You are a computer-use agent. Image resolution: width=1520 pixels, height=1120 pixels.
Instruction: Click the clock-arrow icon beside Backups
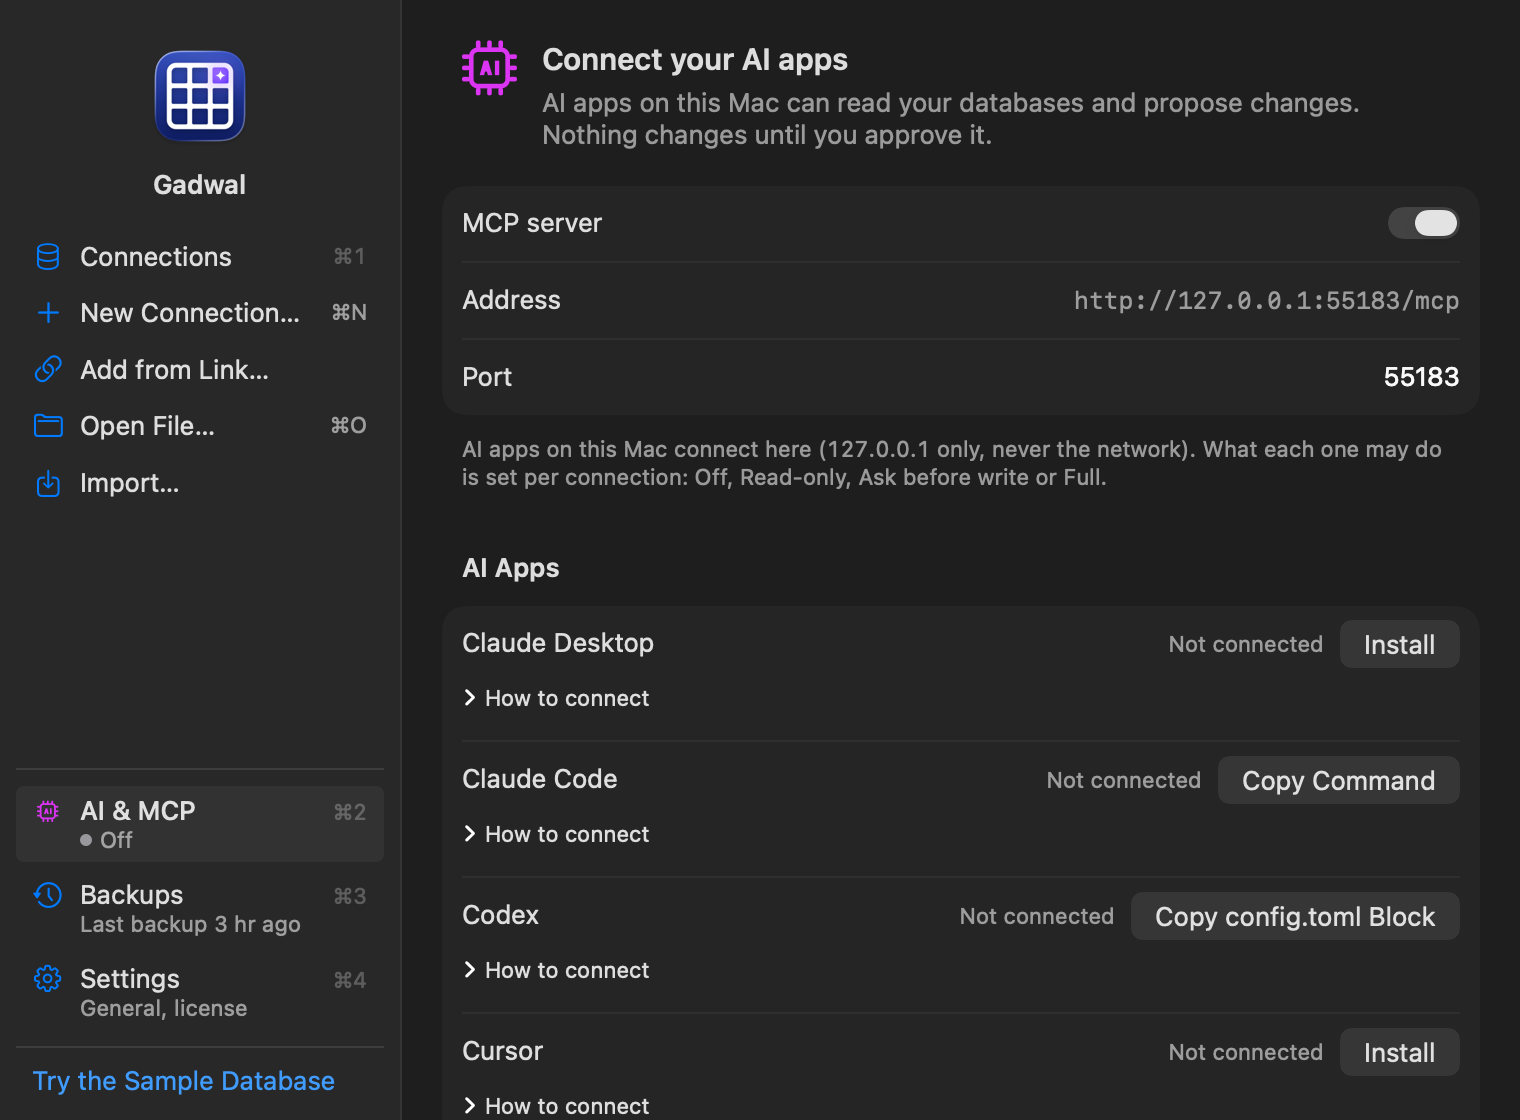(47, 895)
